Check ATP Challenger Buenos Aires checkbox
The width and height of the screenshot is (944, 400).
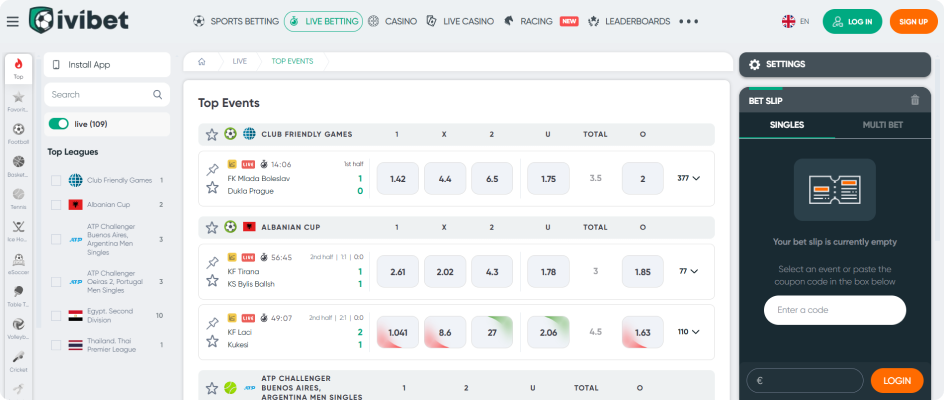click(56, 239)
